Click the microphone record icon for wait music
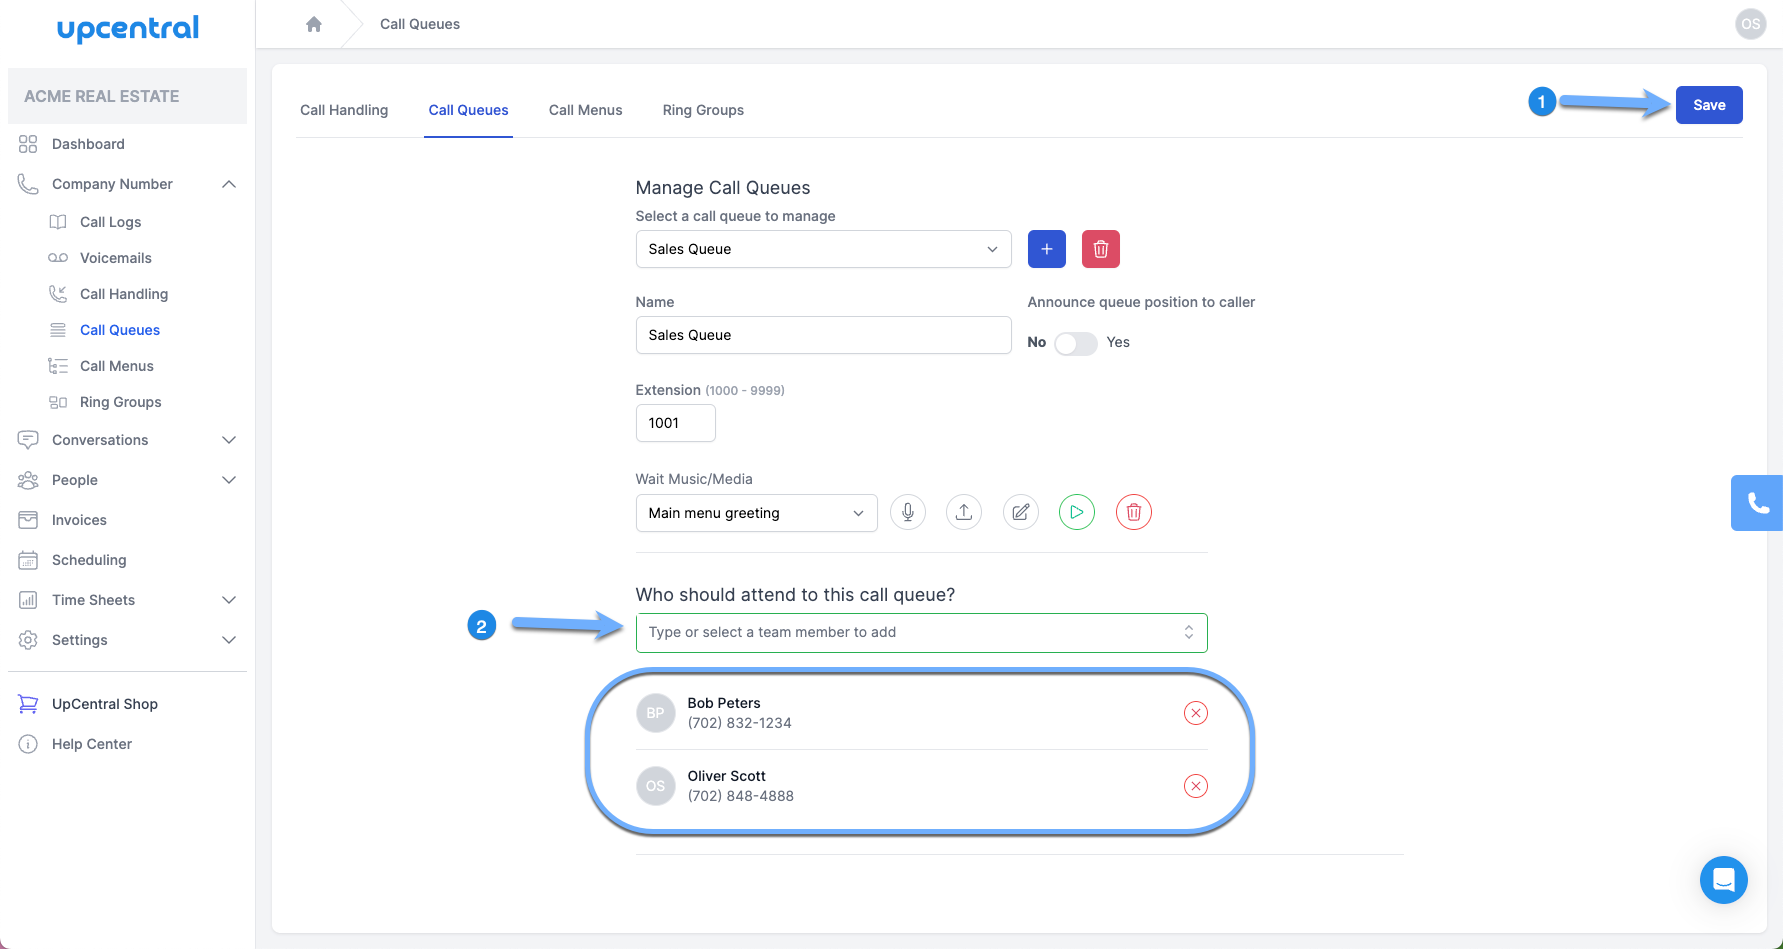 (x=907, y=512)
